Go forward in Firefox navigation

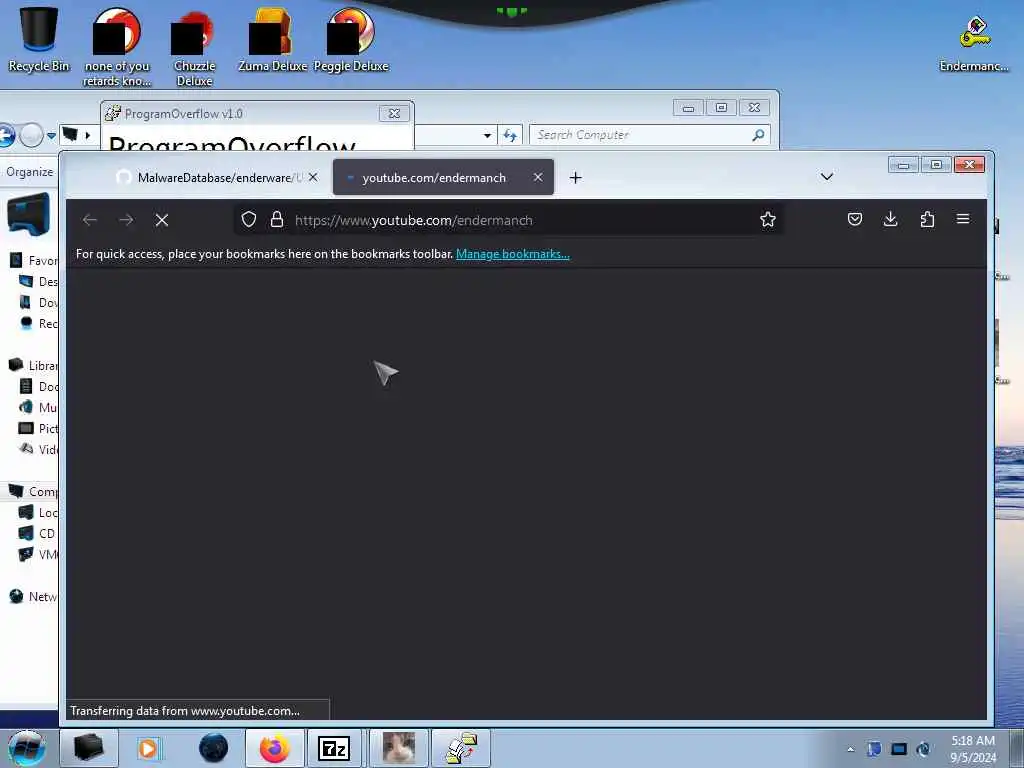click(x=126, y=220)
